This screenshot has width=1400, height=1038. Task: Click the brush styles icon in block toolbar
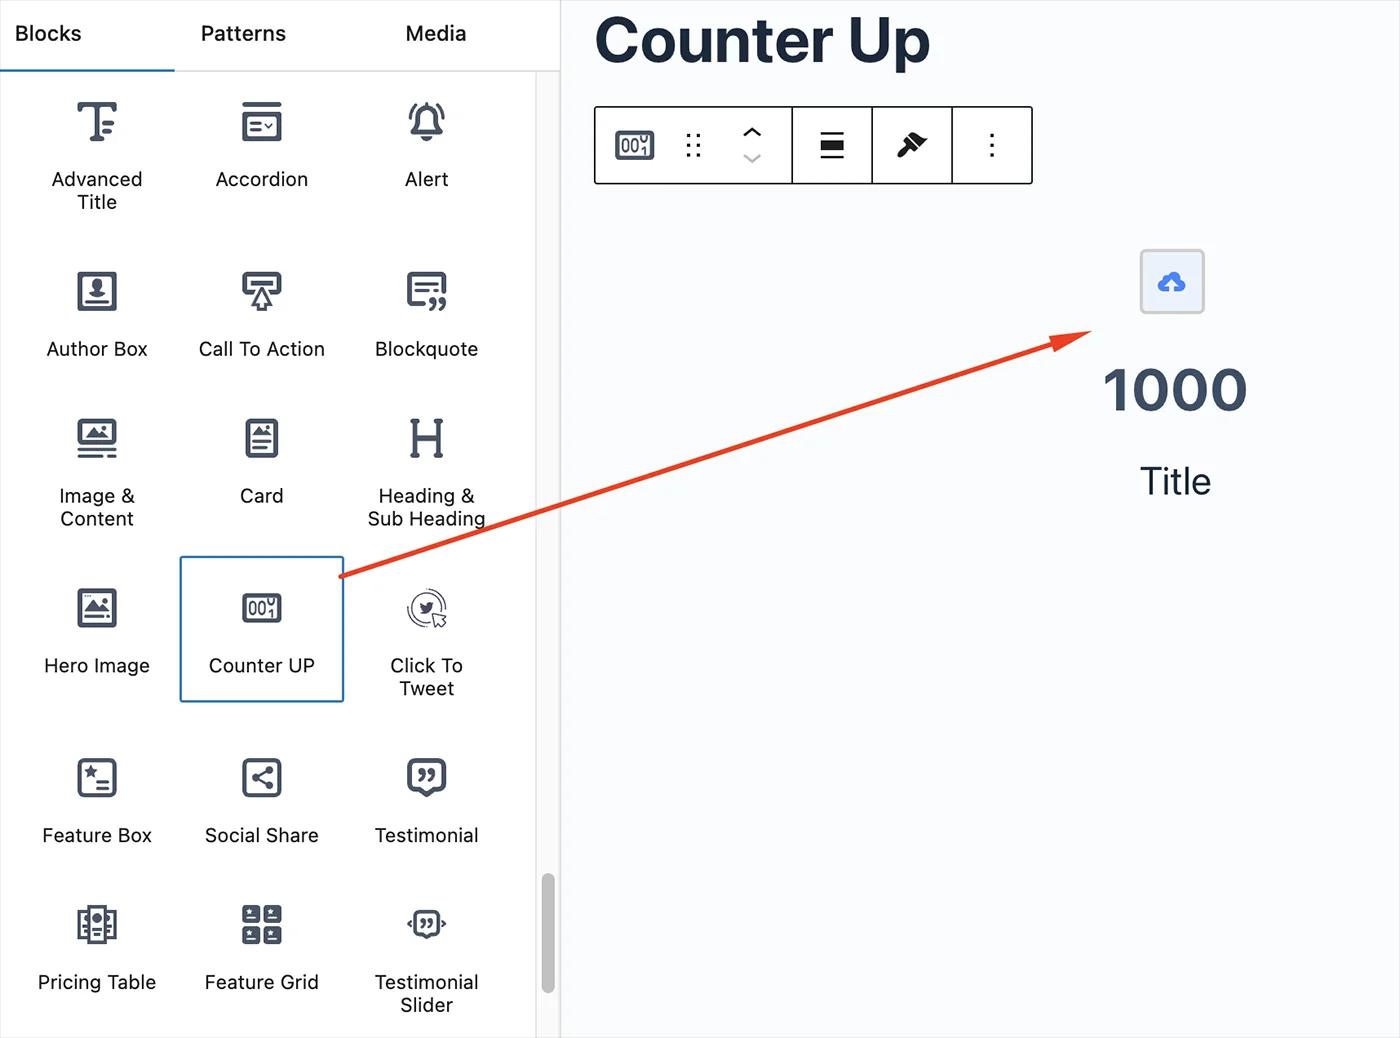[911, 145]
